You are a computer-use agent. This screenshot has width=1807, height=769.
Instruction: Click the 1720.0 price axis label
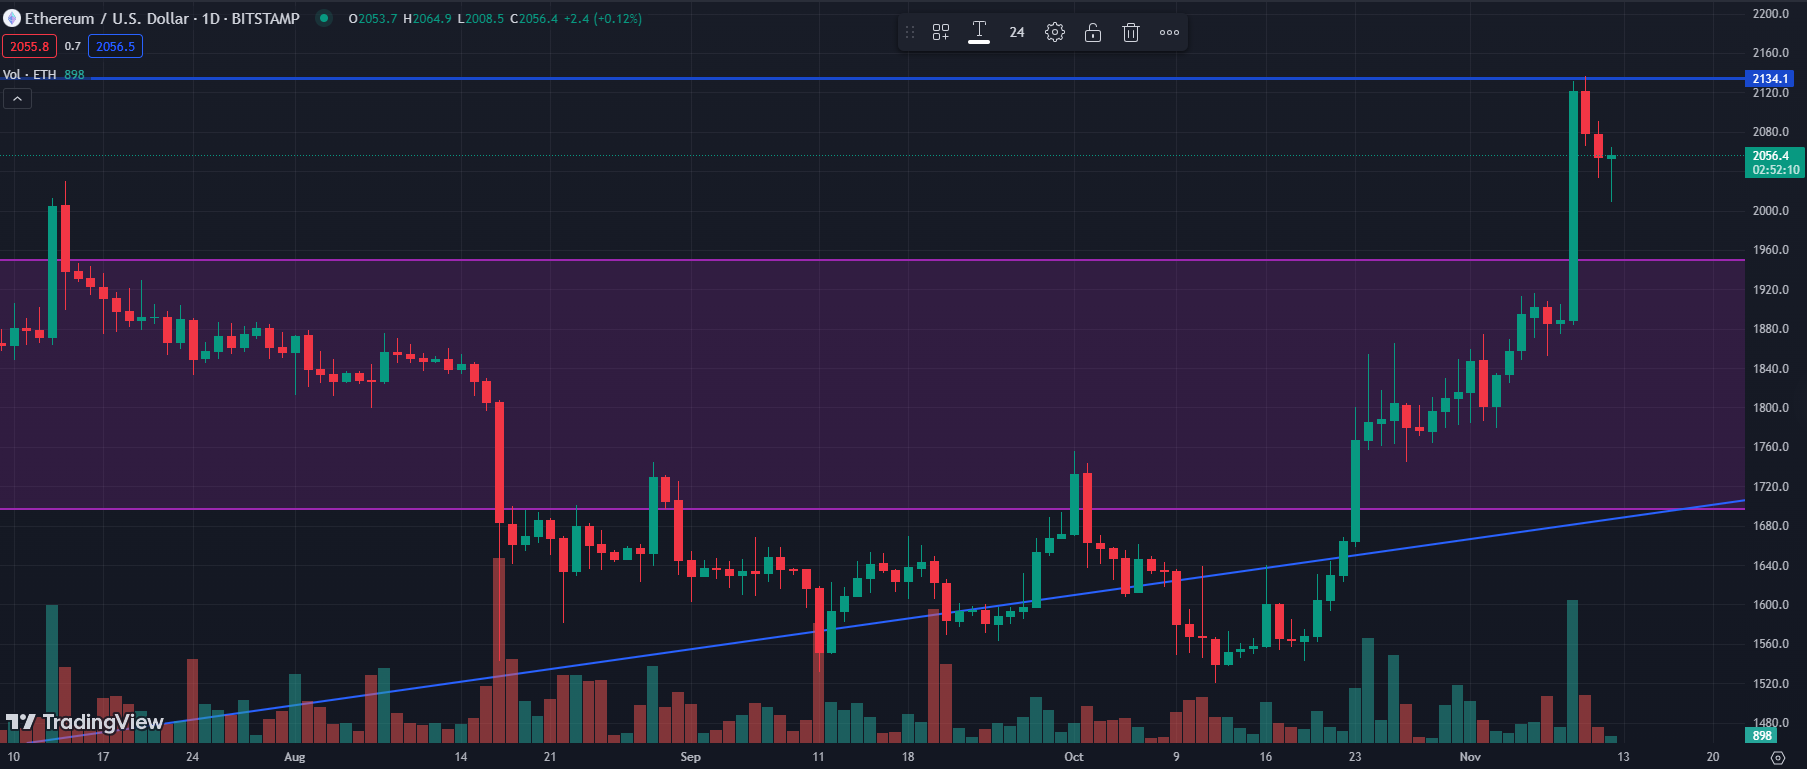(x=1771, y=487)
